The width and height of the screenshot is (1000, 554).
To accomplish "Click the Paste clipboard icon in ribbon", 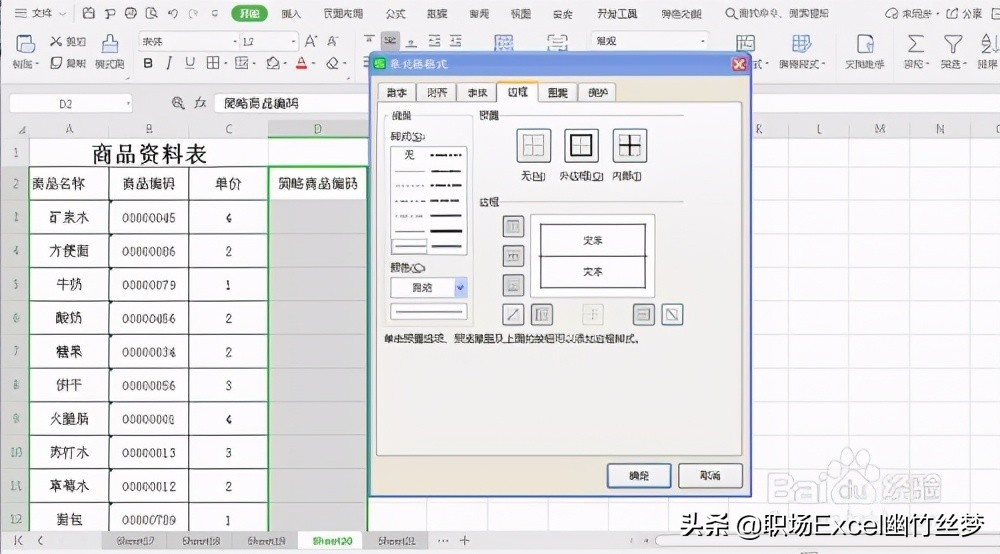I will point(25,43).
